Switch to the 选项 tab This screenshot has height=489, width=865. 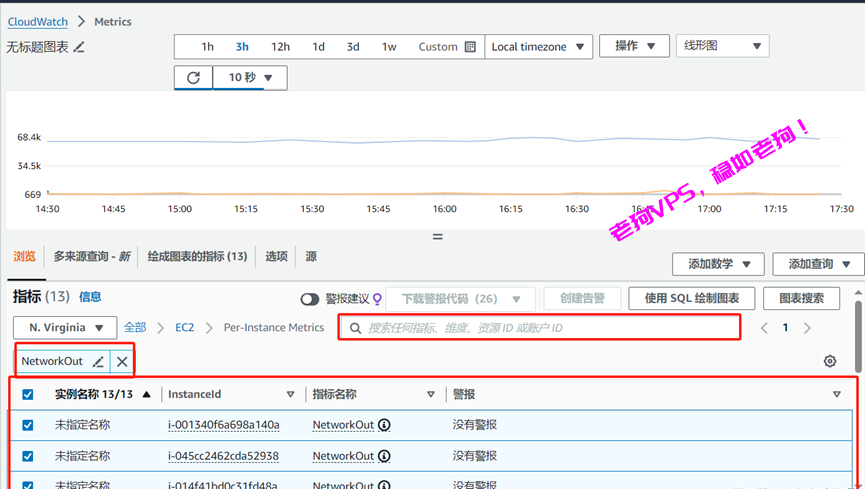[276, 257]
